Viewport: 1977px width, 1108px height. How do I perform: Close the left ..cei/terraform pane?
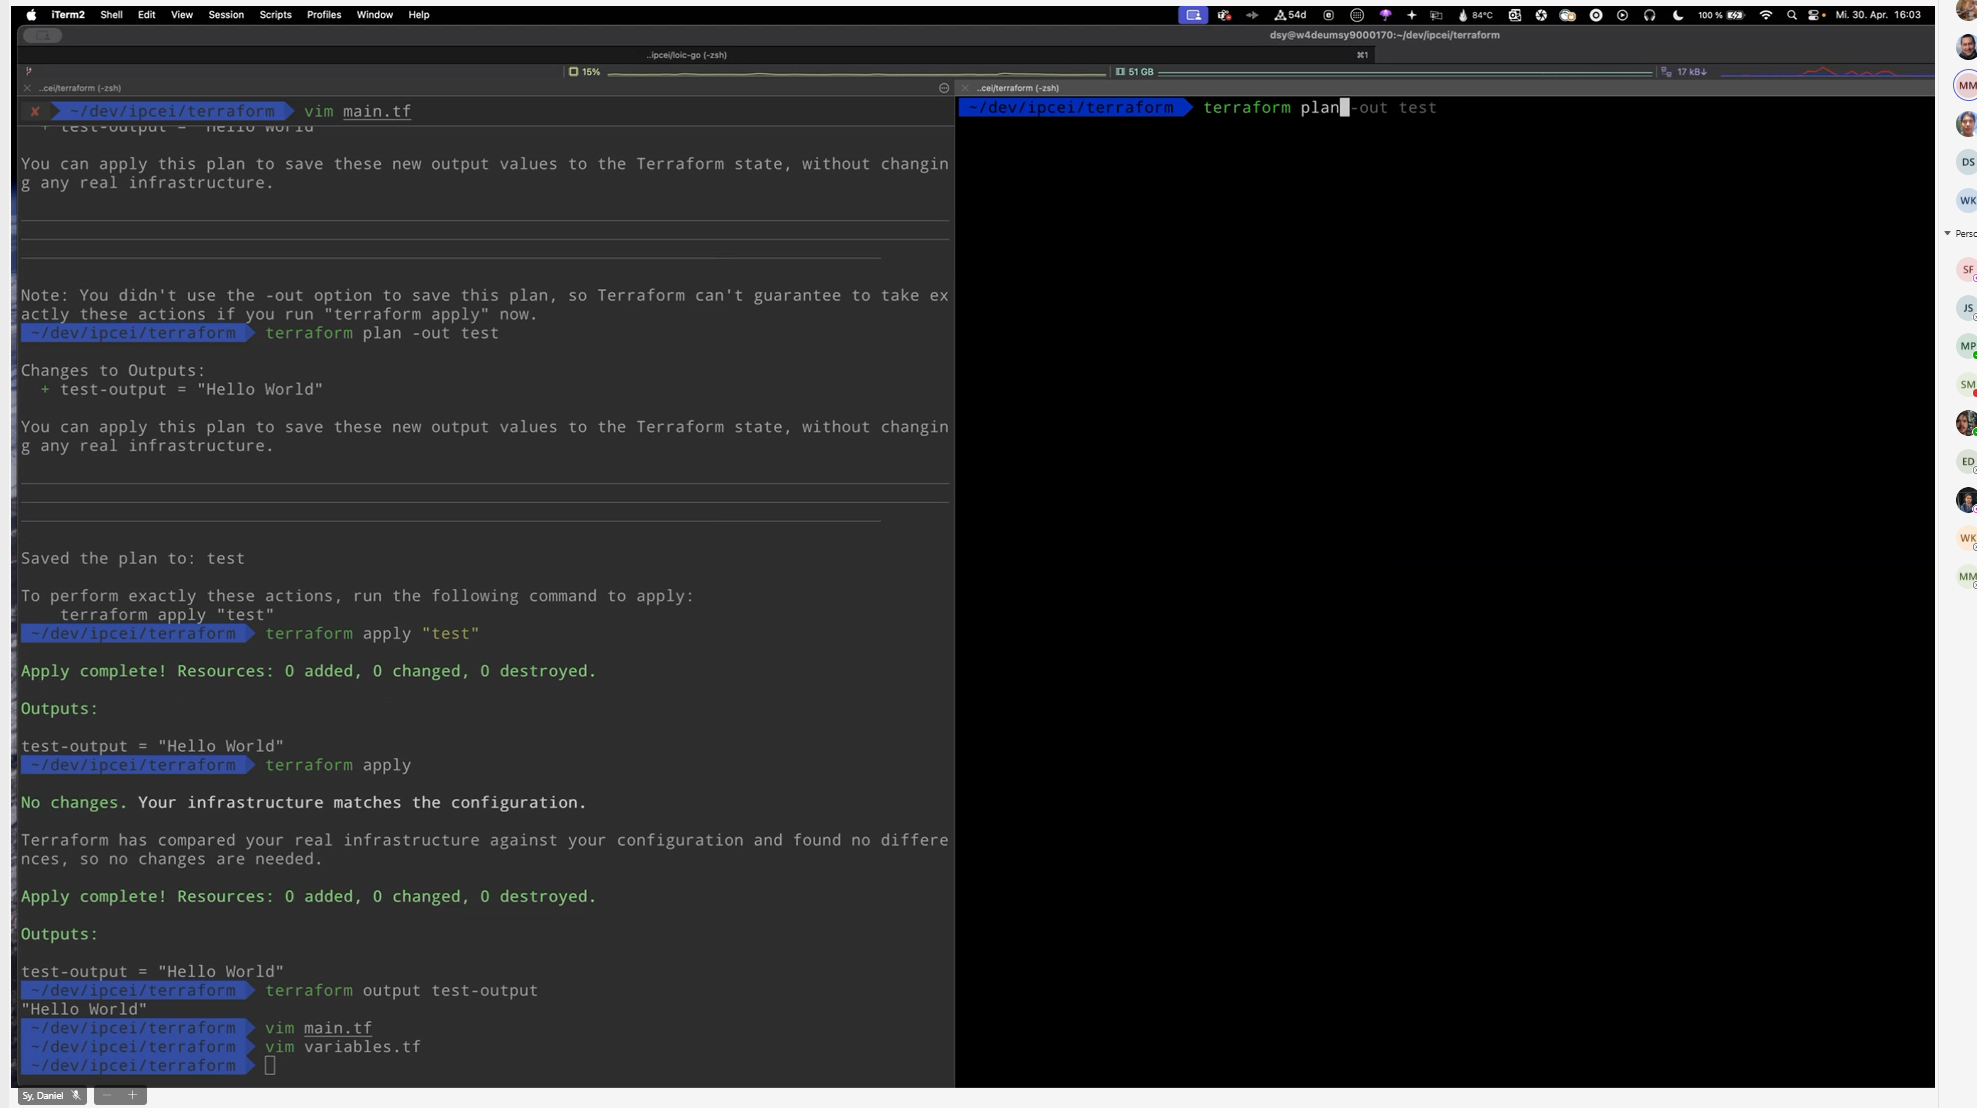coord(27,88)
